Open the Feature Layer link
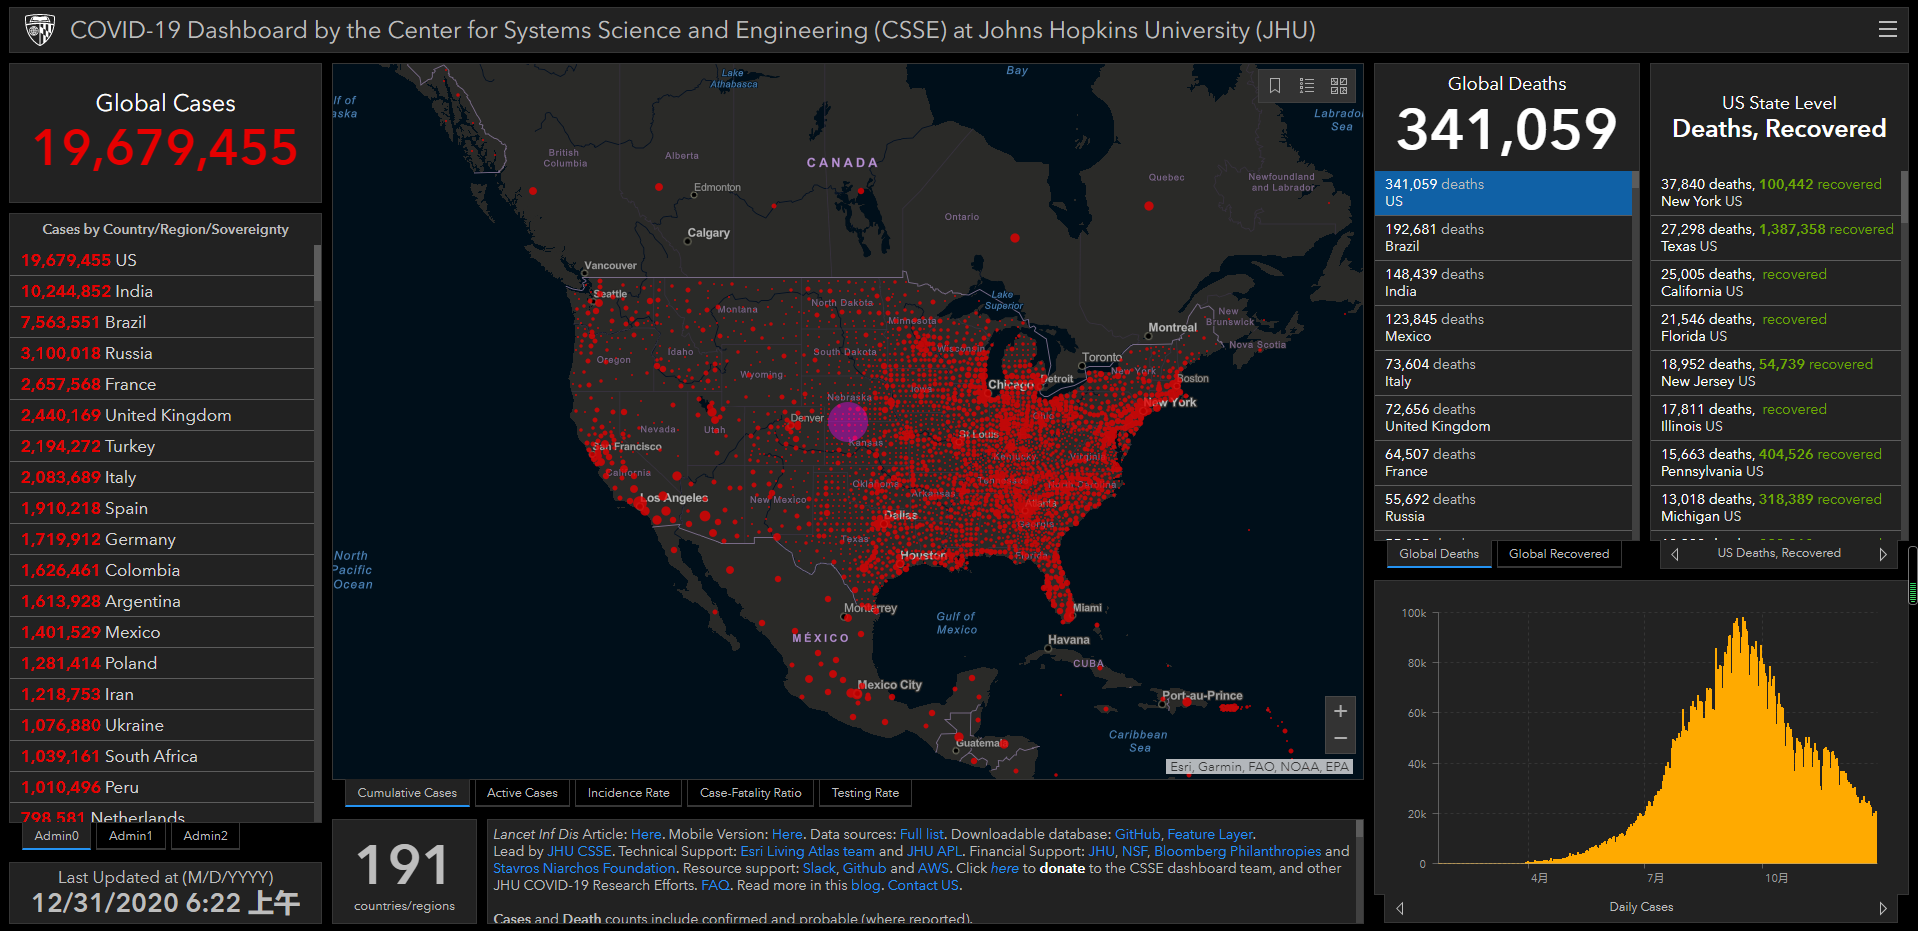The width and height of the screenshot is (1918, 931). coord(1210,834)
